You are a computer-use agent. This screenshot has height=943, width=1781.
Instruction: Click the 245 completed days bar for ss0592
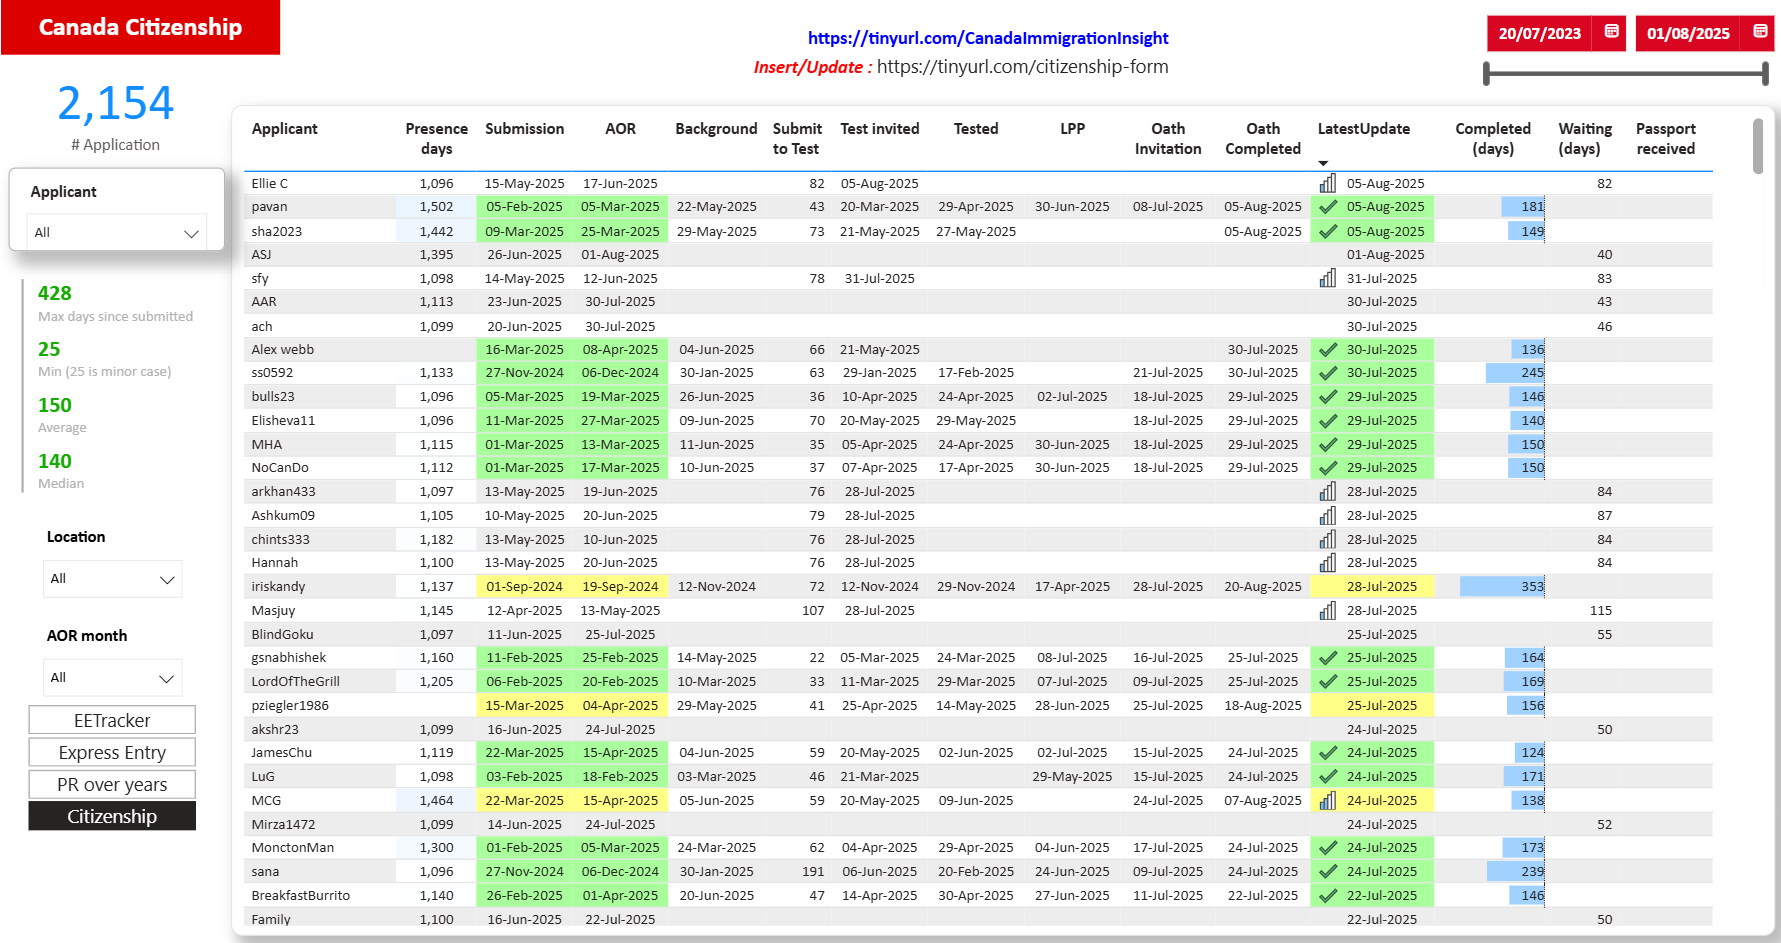(1515, 373)
